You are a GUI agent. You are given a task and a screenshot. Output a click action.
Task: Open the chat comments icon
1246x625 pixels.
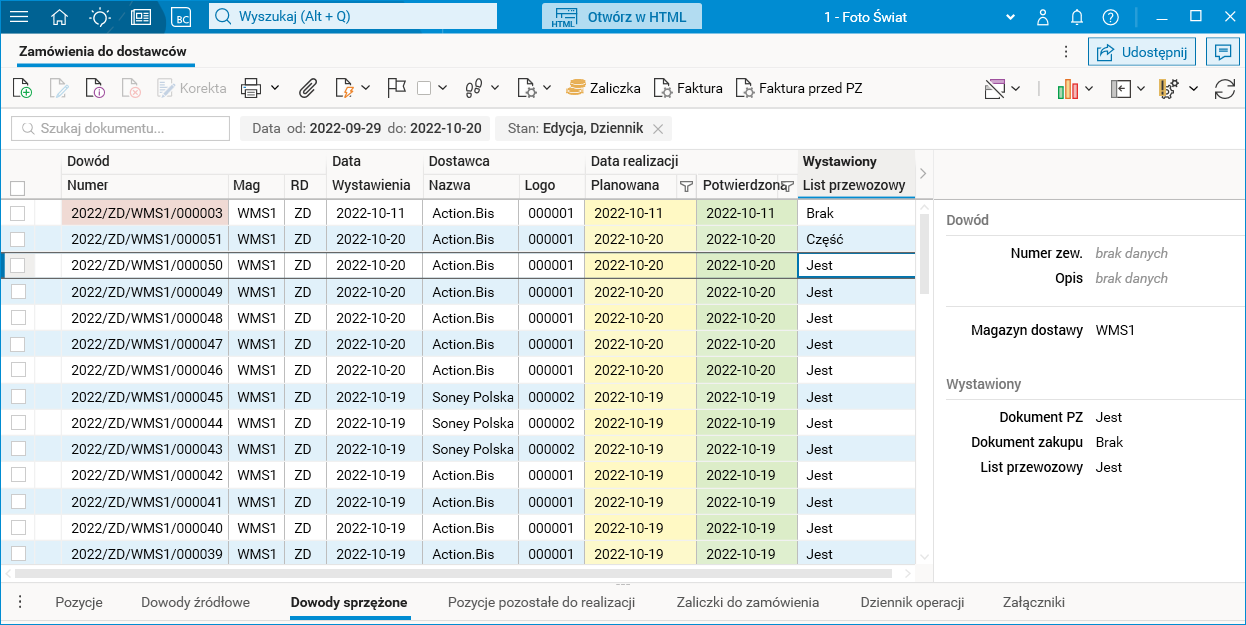(1222, 53)
